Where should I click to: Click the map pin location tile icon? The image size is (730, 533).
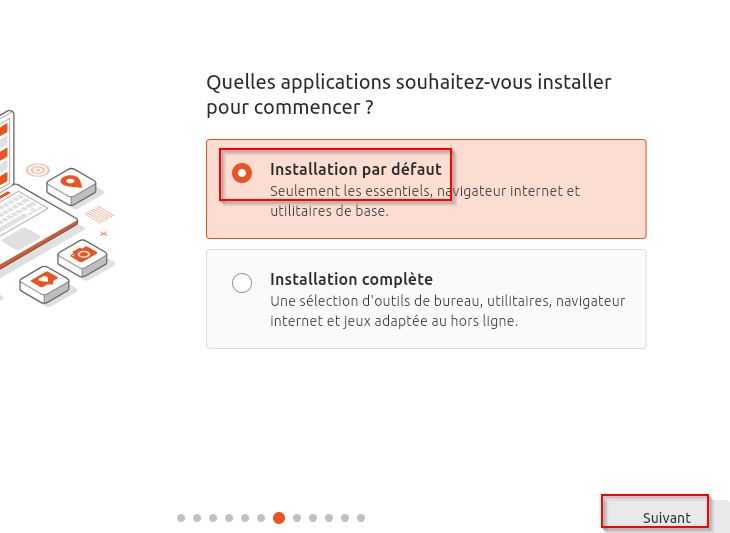[x=71, y=186]
